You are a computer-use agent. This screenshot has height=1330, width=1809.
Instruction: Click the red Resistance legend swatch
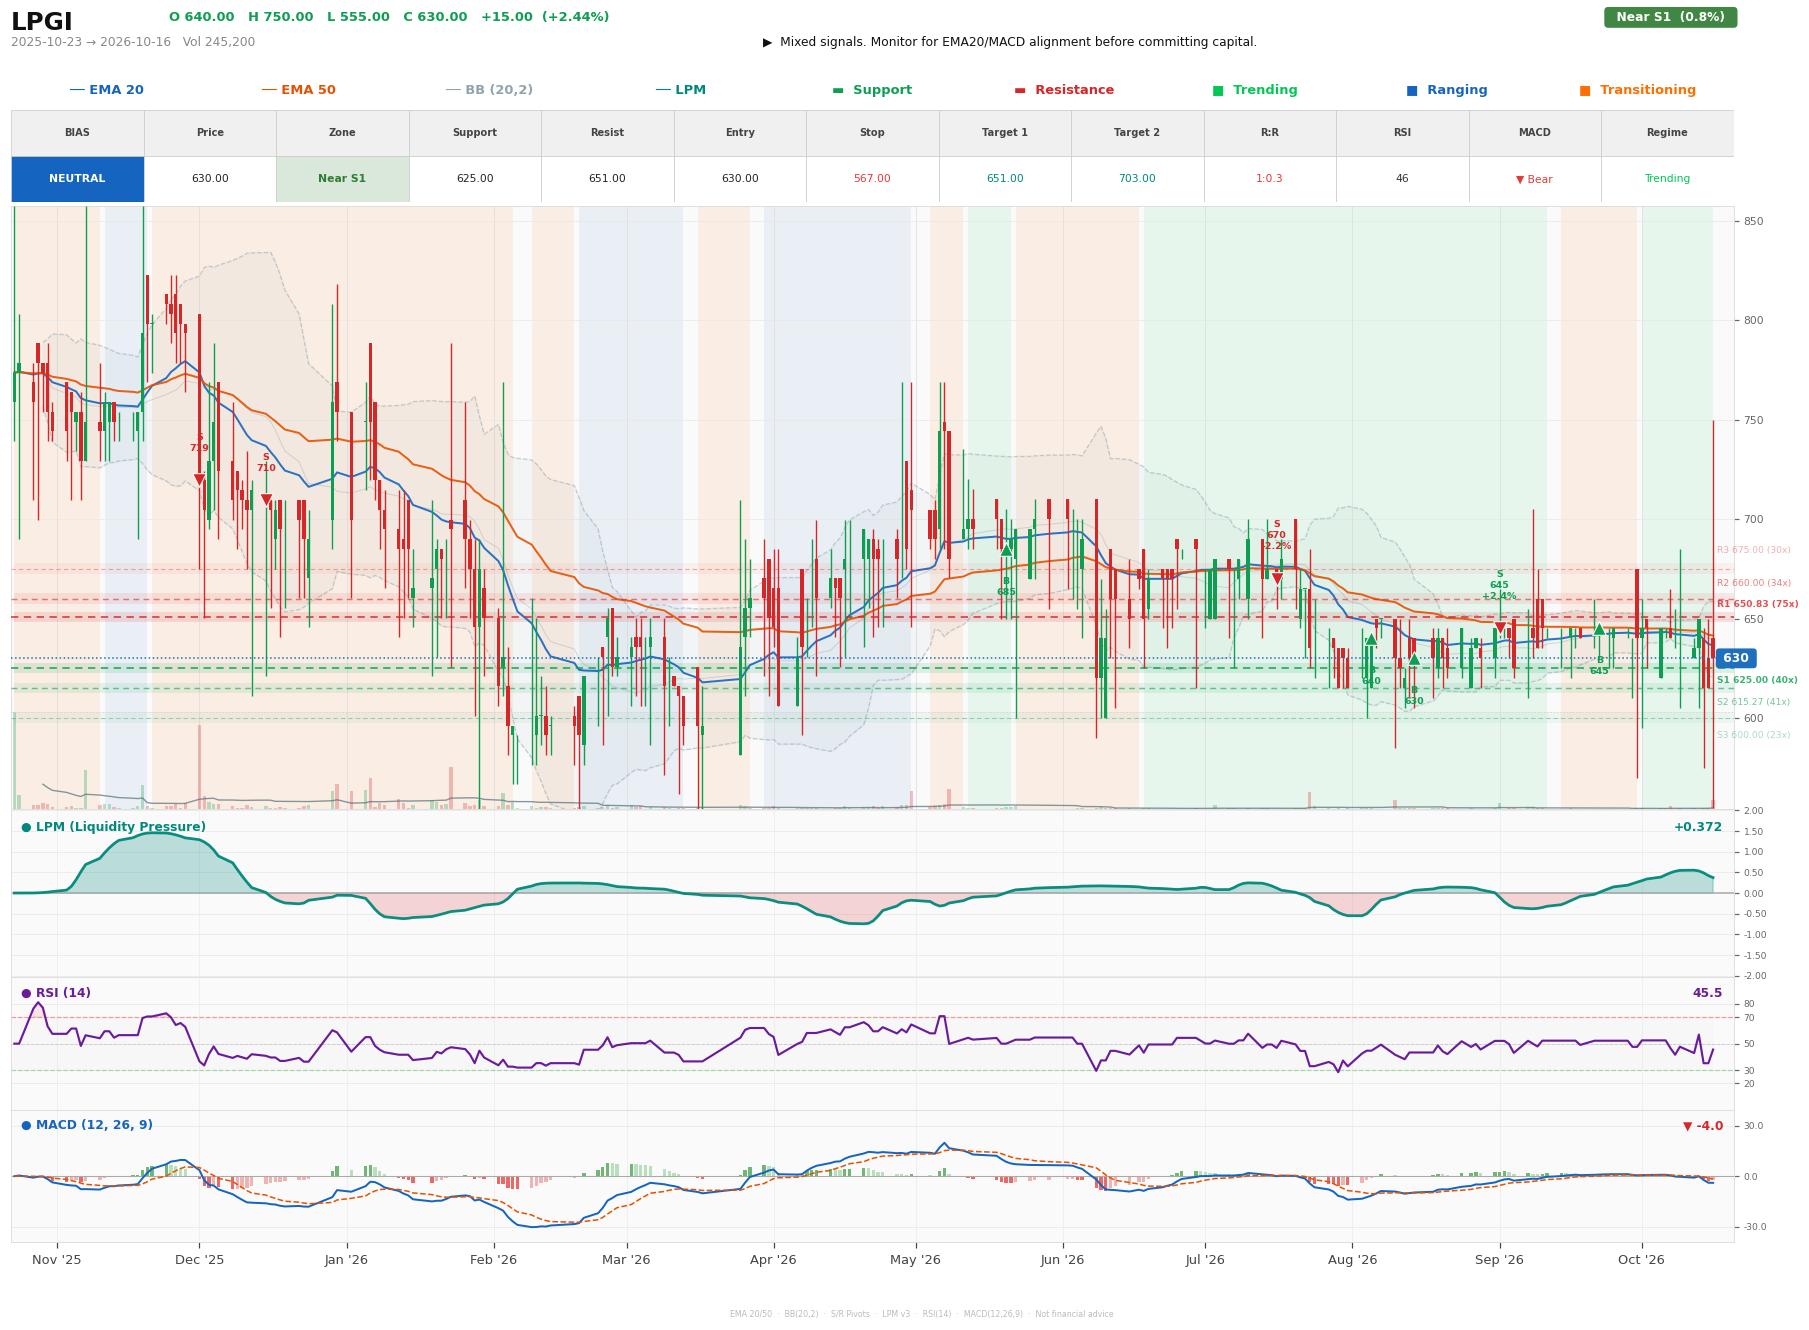click(x=1020, y=90)
